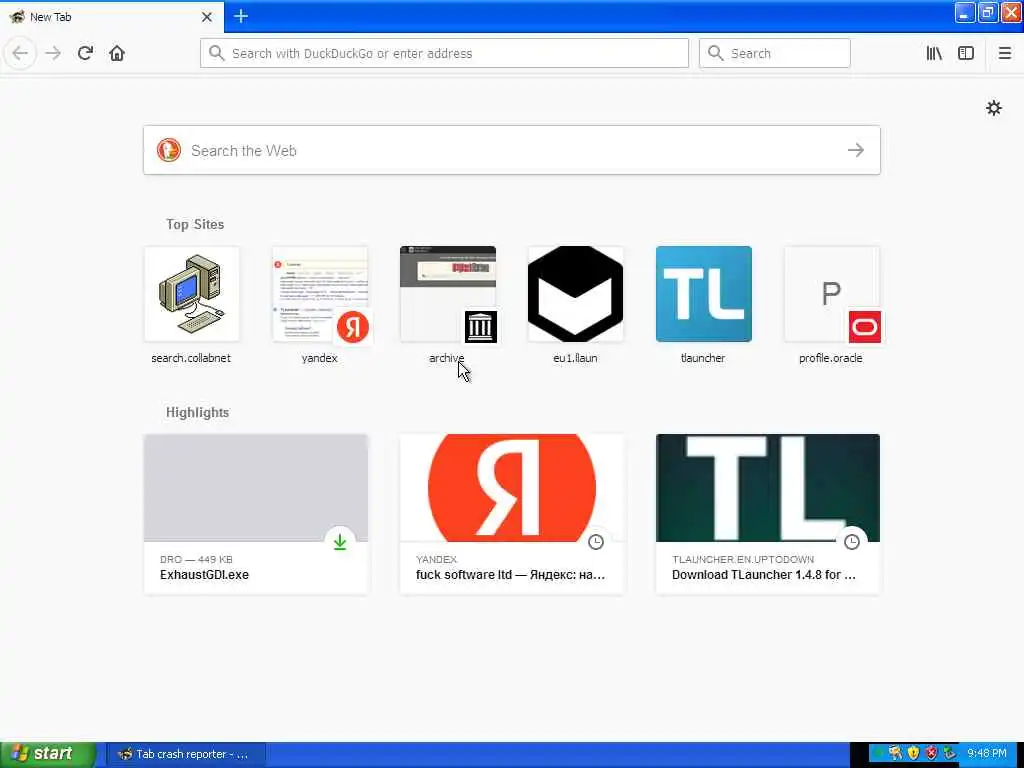Click the 'fuck software ltd' Yandex title text

(x=510, y=575)
